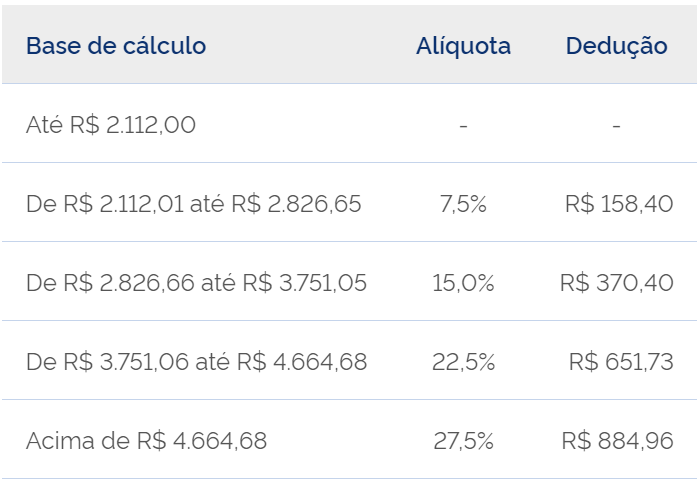Select the R$ 370,40 deduction value
The image size is (697, 481).
(617, 283)
